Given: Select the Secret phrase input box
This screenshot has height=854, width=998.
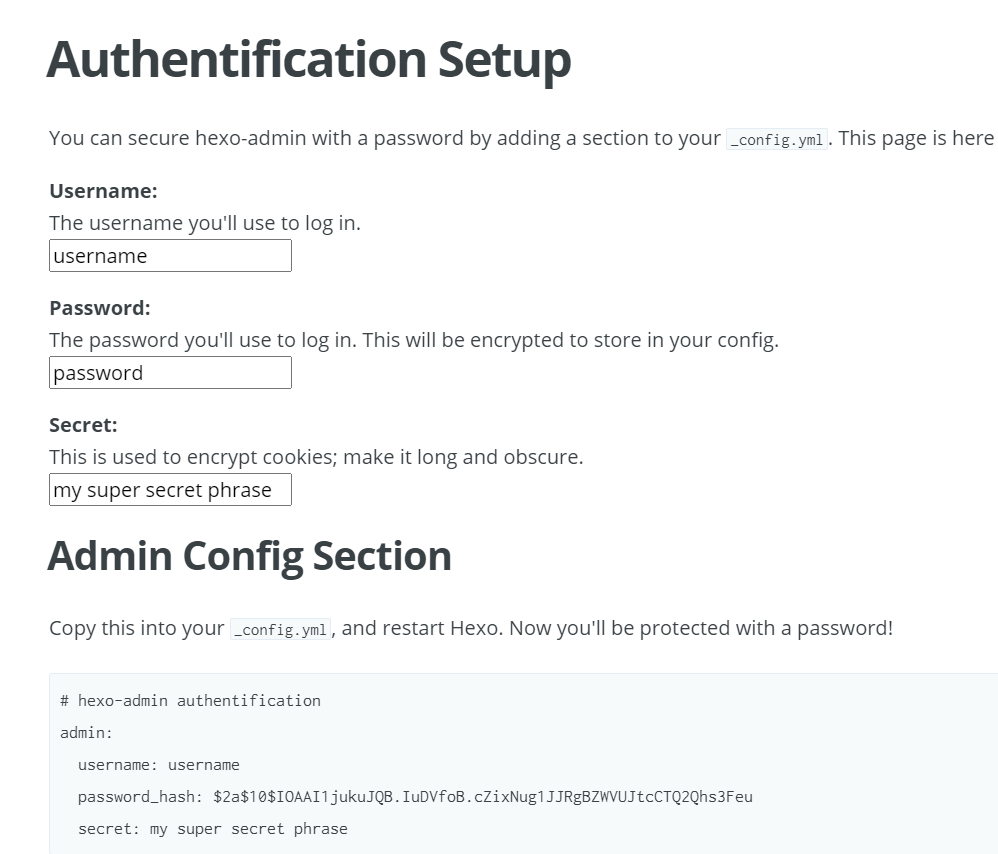Looking at the screenshot, I should click(x=170, y=490).
